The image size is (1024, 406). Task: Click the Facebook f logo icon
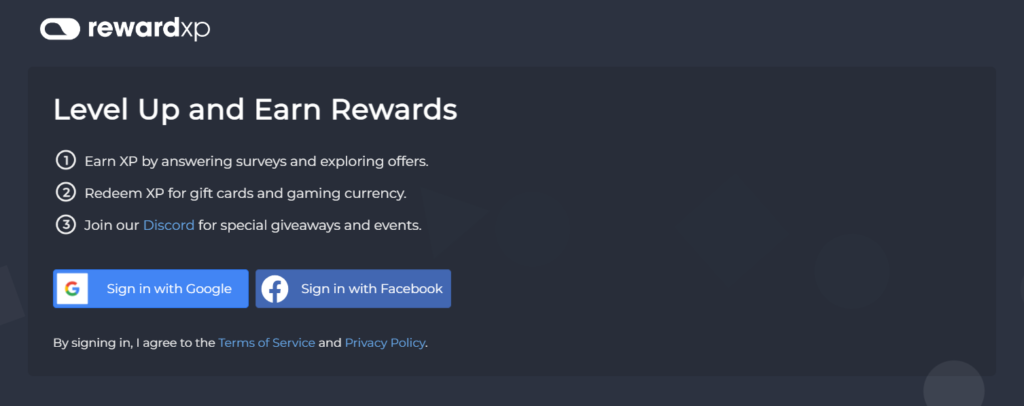275,289
